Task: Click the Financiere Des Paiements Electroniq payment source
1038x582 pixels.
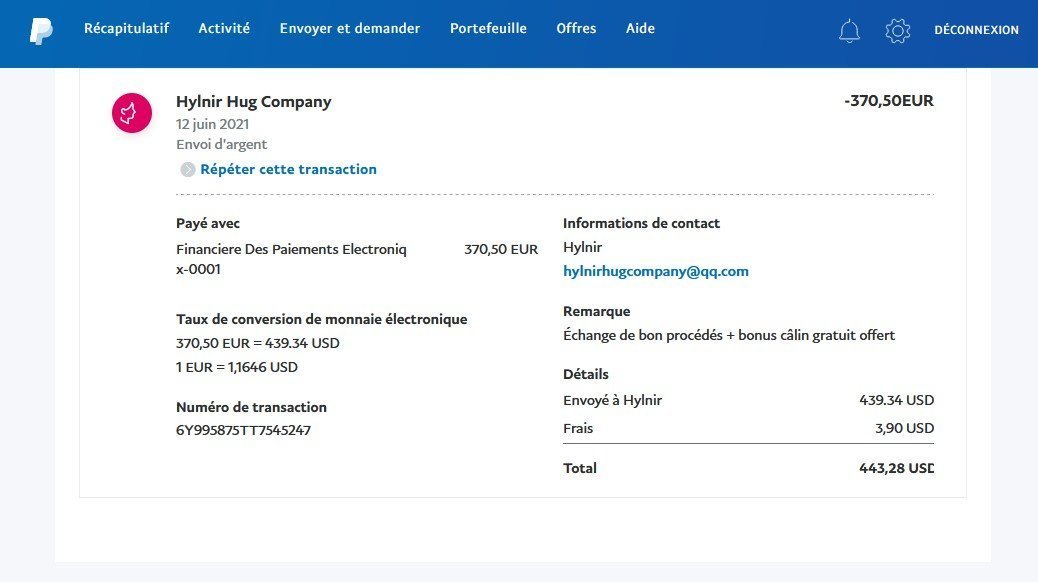Action: [291, 249]
